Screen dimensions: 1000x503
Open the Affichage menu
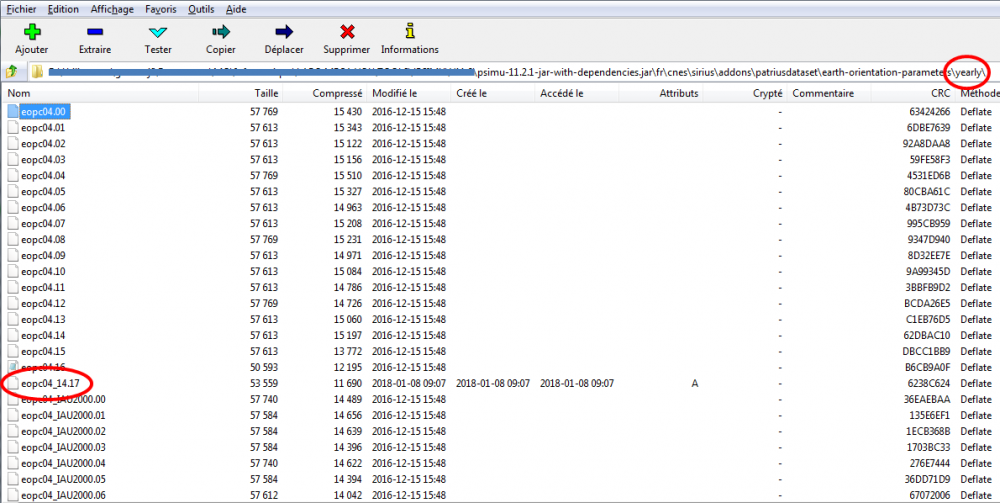(111, 8)
